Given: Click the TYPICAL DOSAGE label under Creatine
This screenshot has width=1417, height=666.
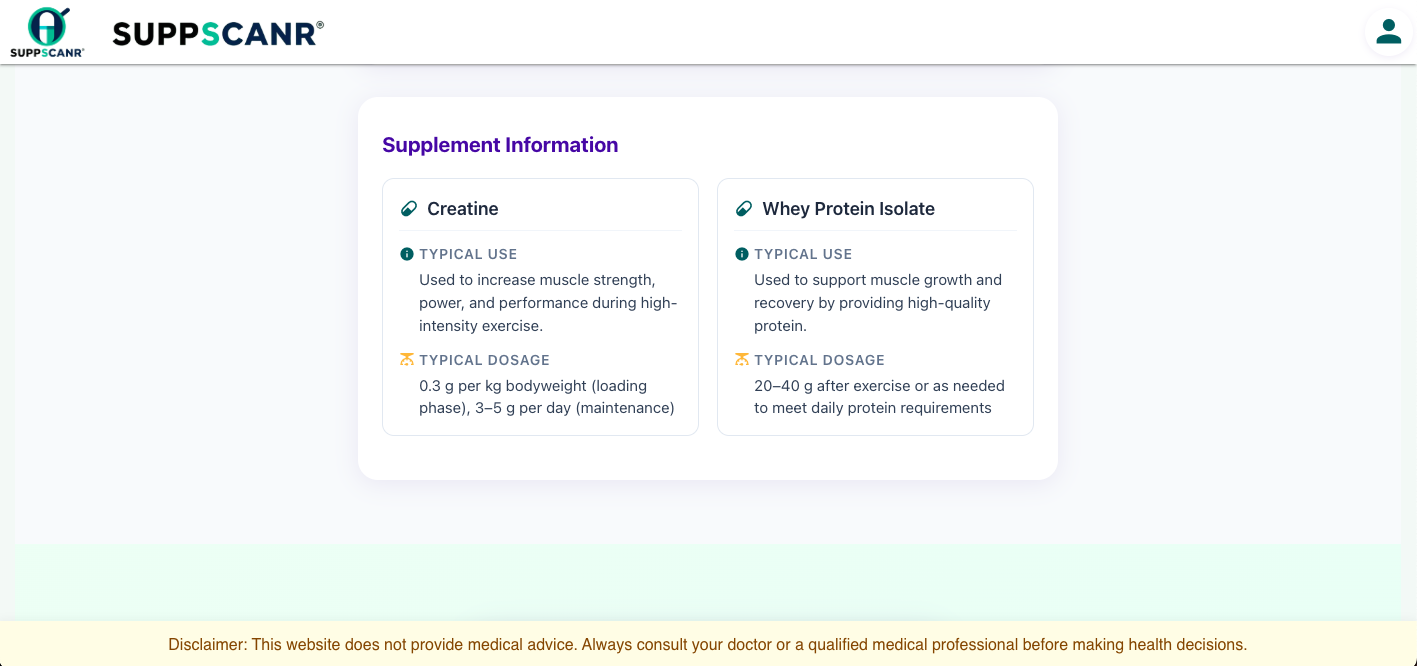Looking at the screenshot, I should coord(484,360).
